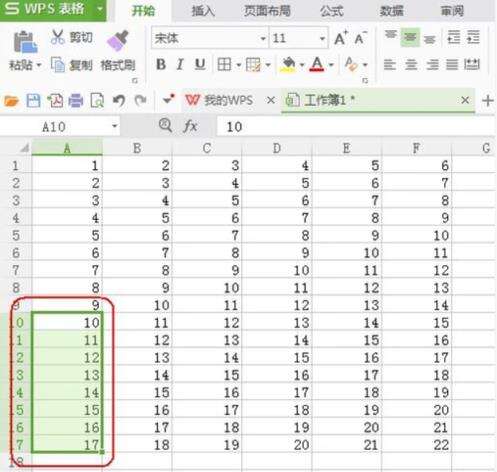
Task: Click the fill color bucket icon
Action: (289, 64)
